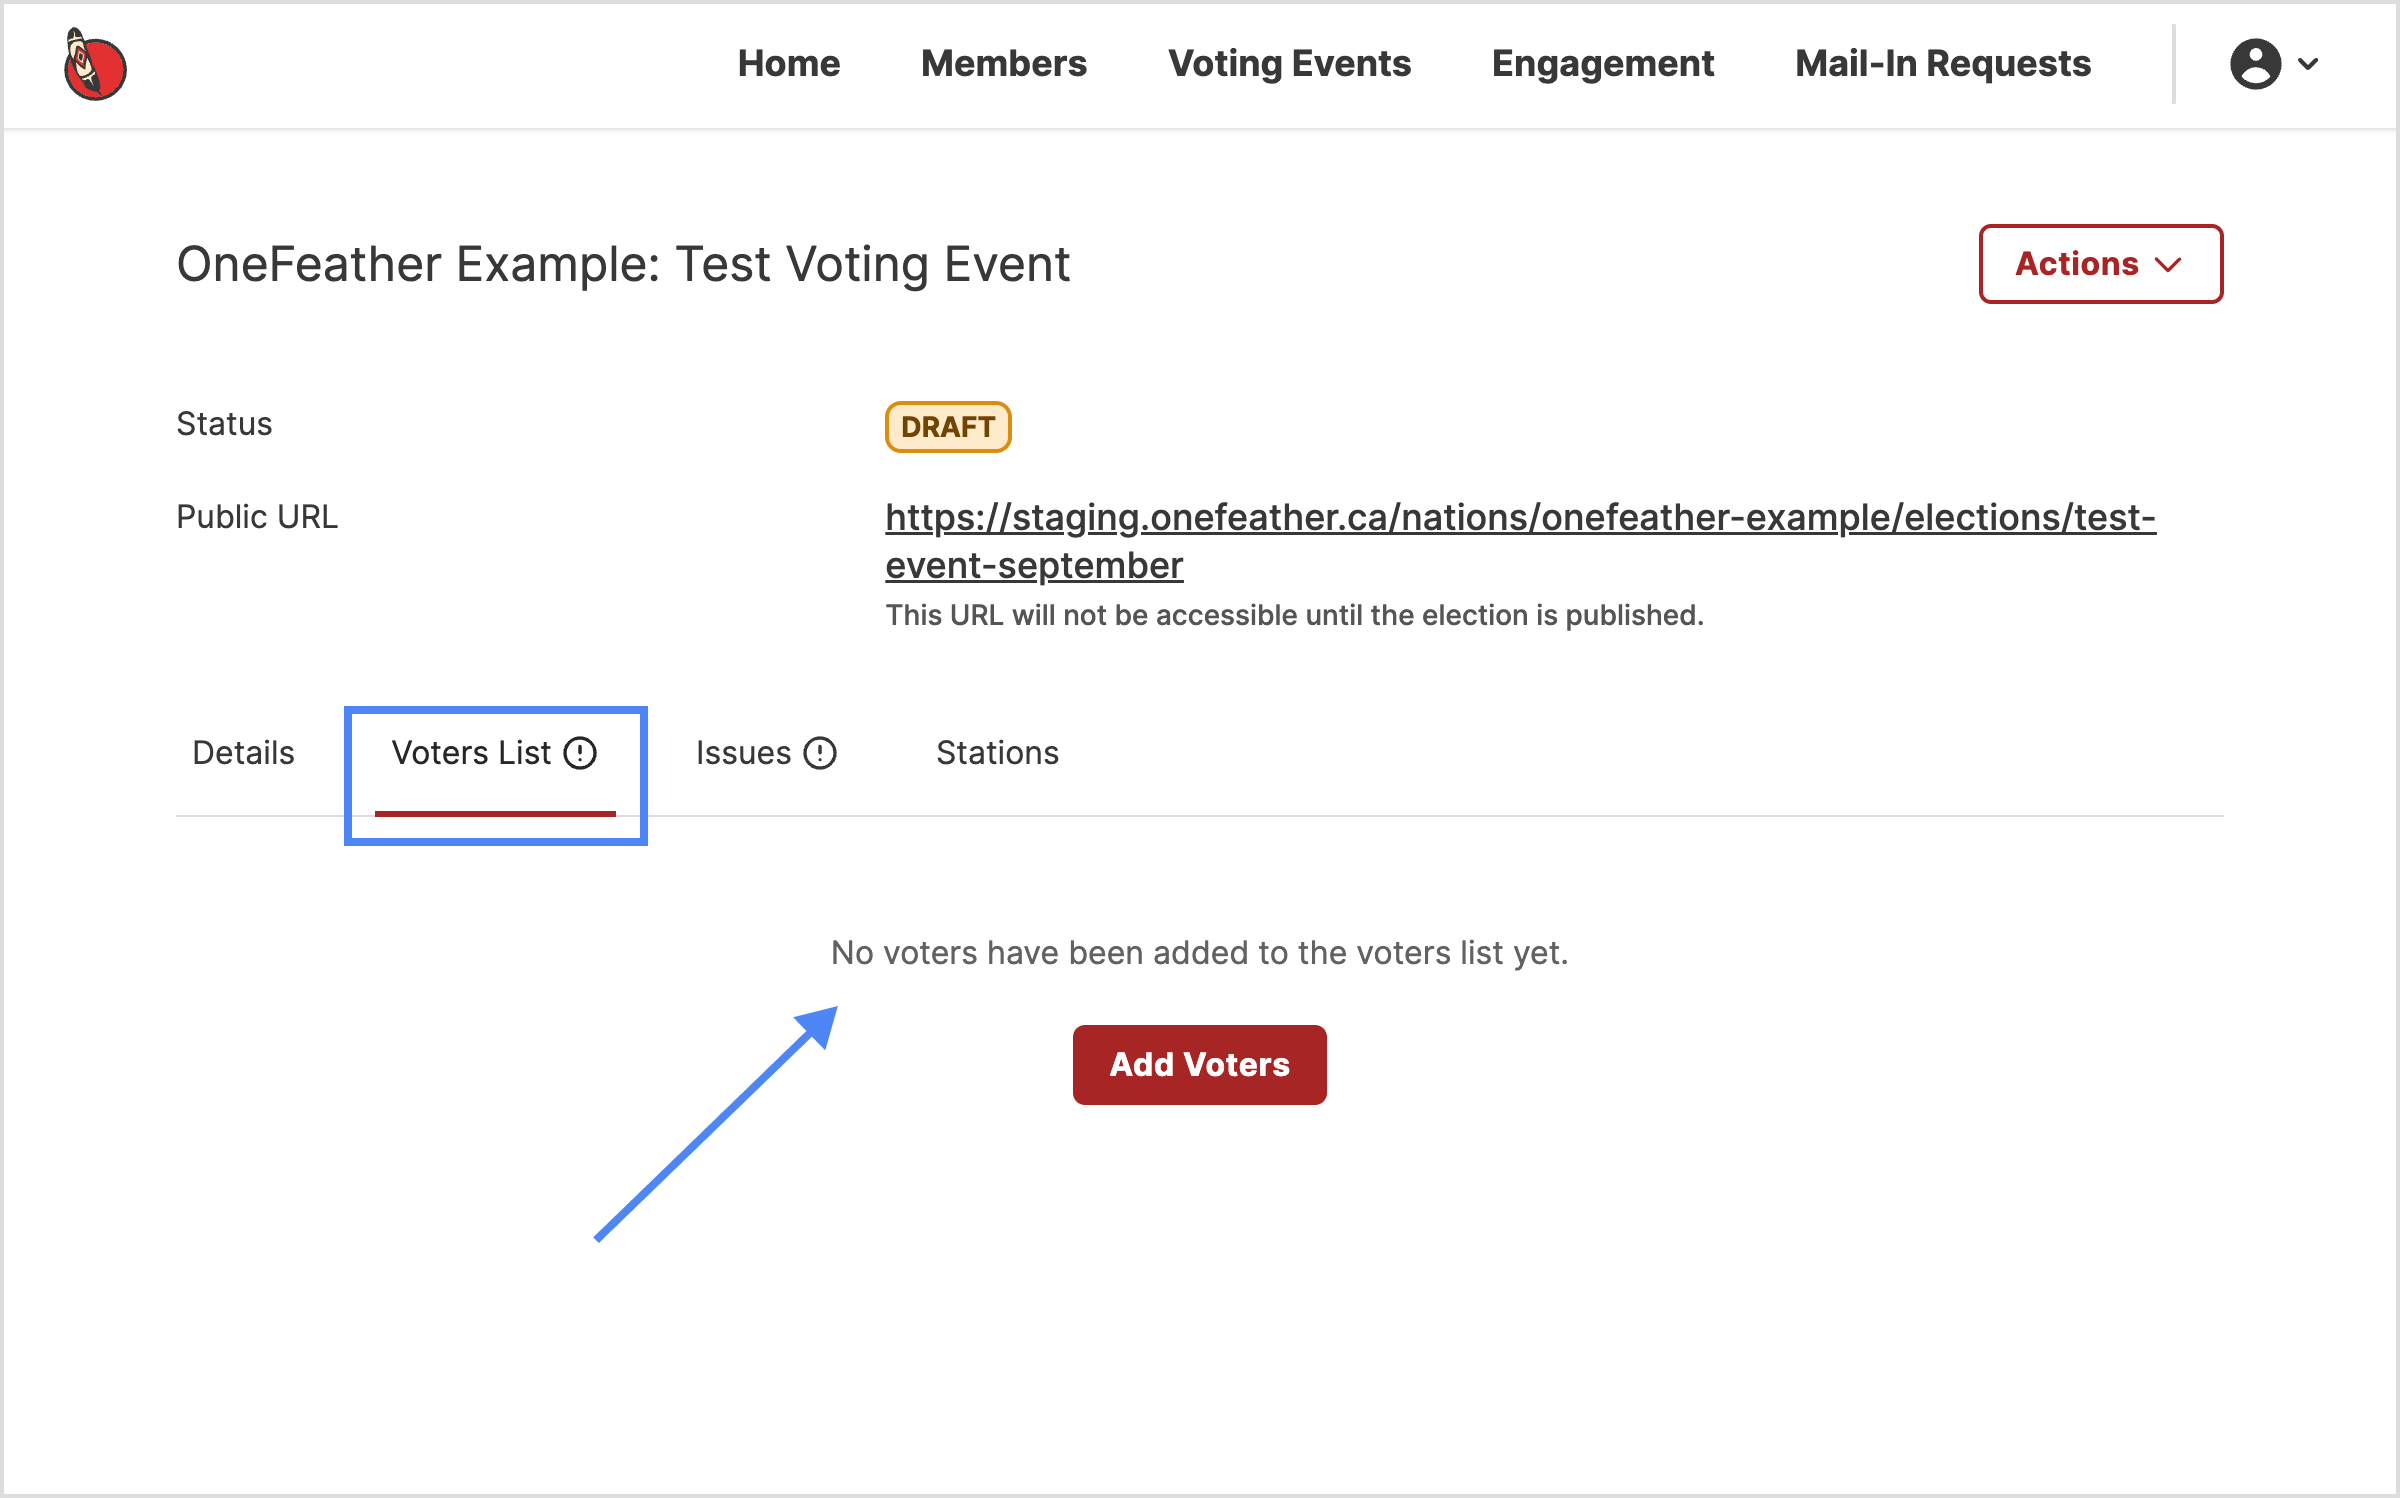Click the Issues tab alert icon
Image resolution: width=2400 pixels, height=1498 pixels.
click(x=820, y=753)
